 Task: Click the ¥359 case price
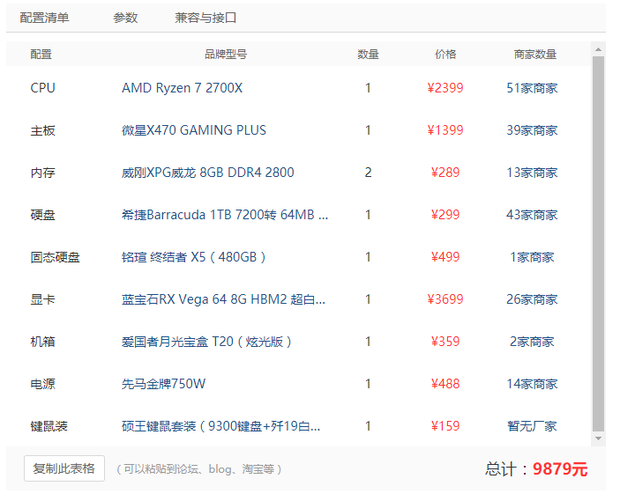click(x=445, y=342)
